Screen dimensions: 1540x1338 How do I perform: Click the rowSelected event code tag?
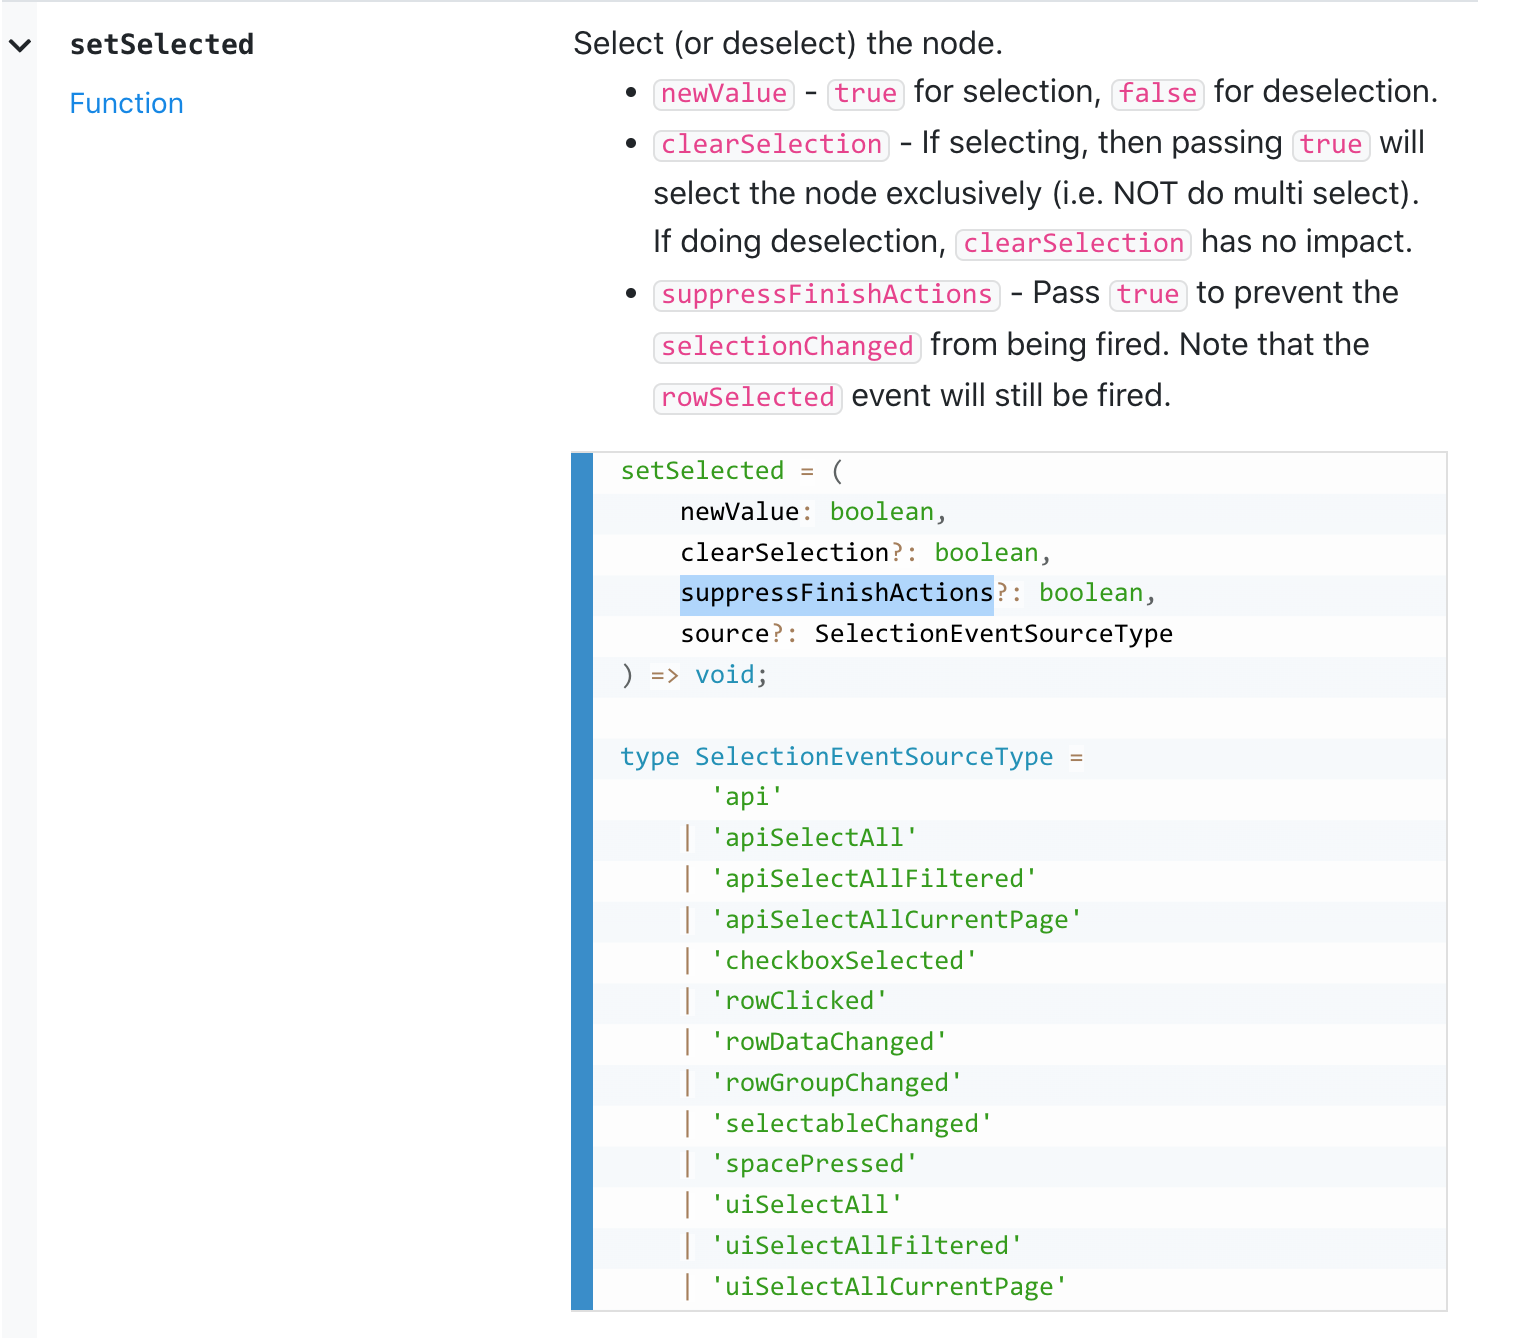(x=747, y=397)
